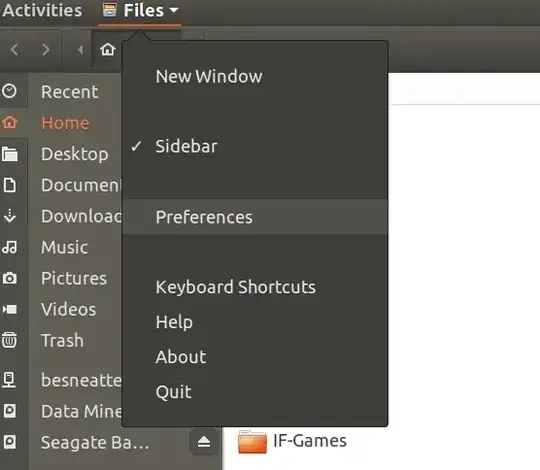Click the Videos icon in sidebar
The image size is (540, 470).
click(x=10, y=309)
